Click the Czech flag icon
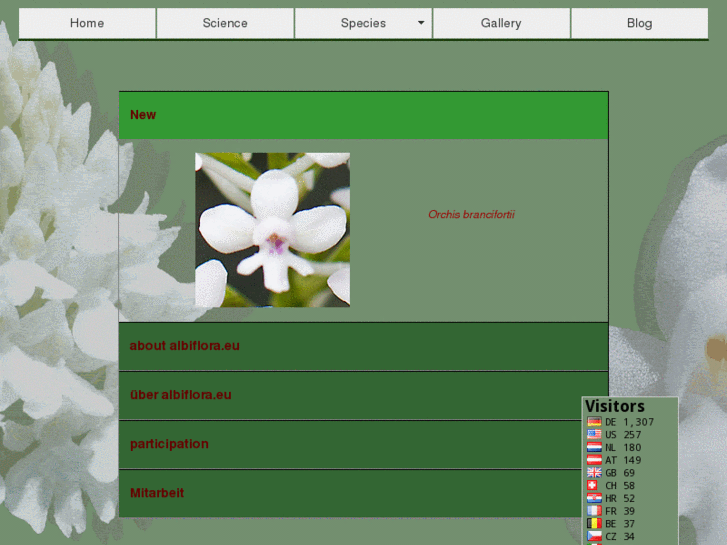 point(594,536)
